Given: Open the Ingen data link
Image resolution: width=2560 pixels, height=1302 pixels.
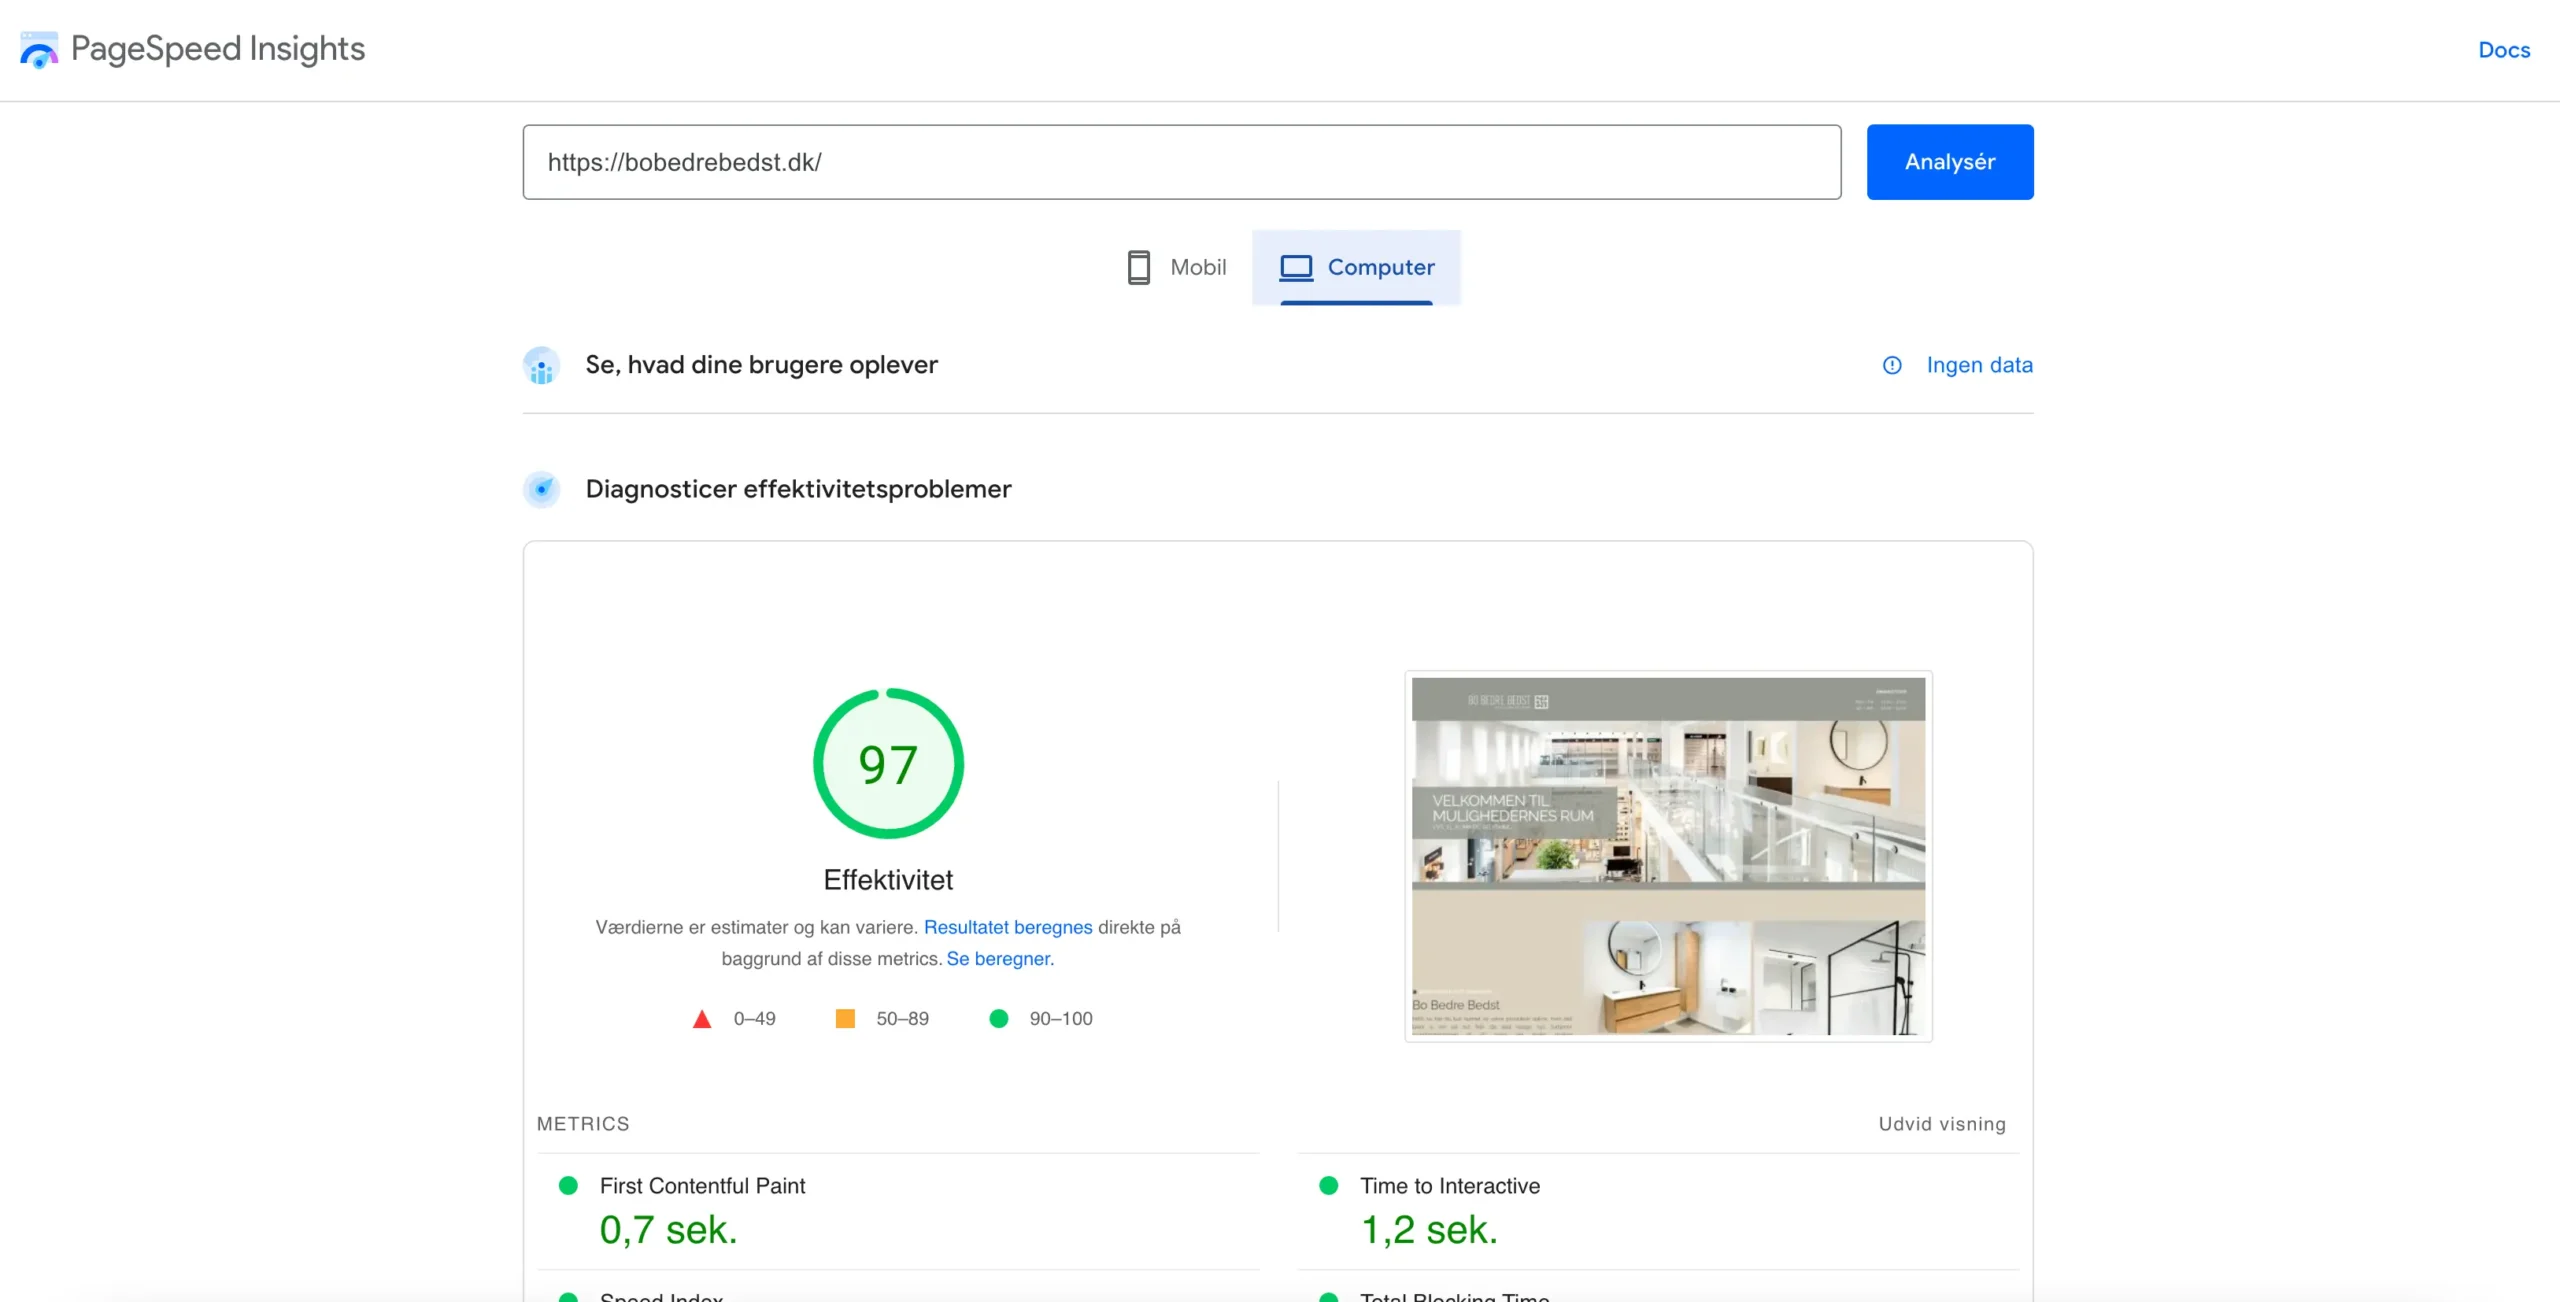Looking at the screenshot, I should pyautogui.click(x=1979, y=365).
